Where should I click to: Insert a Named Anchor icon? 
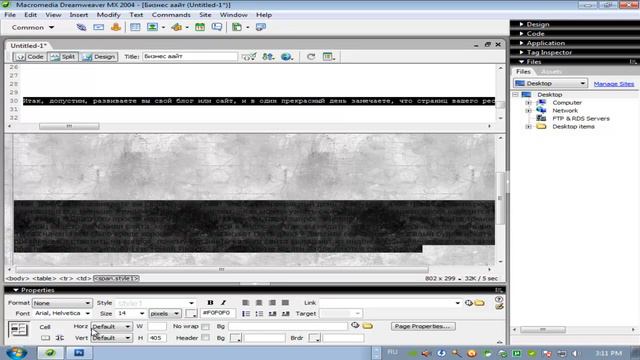tap(116, 27)
